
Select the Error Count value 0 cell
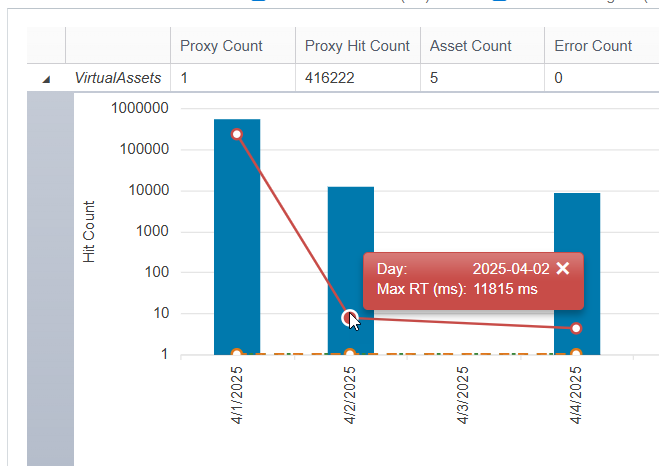coord(601,78)
